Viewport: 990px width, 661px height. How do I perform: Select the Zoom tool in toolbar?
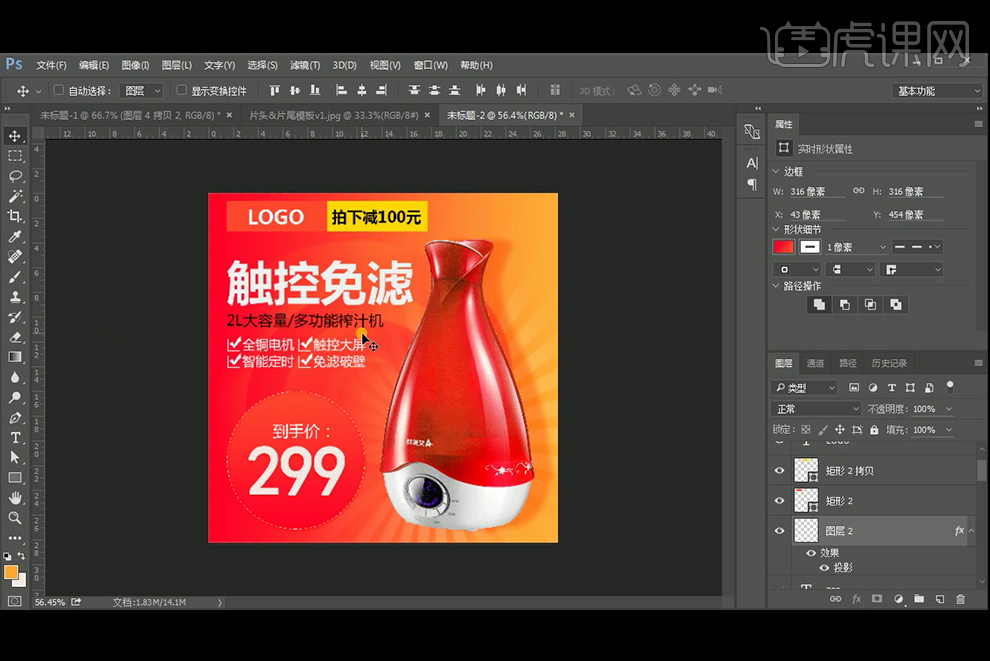(x=15, y=518)
